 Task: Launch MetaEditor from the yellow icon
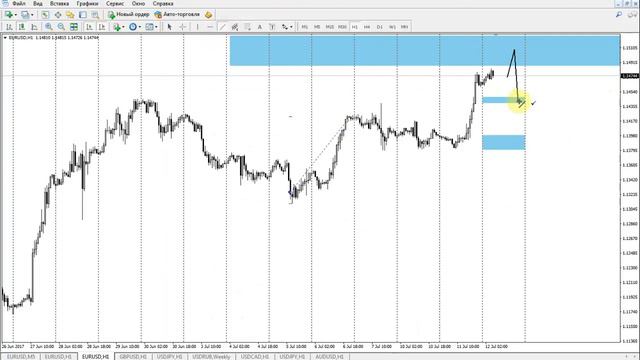[209, 15]
